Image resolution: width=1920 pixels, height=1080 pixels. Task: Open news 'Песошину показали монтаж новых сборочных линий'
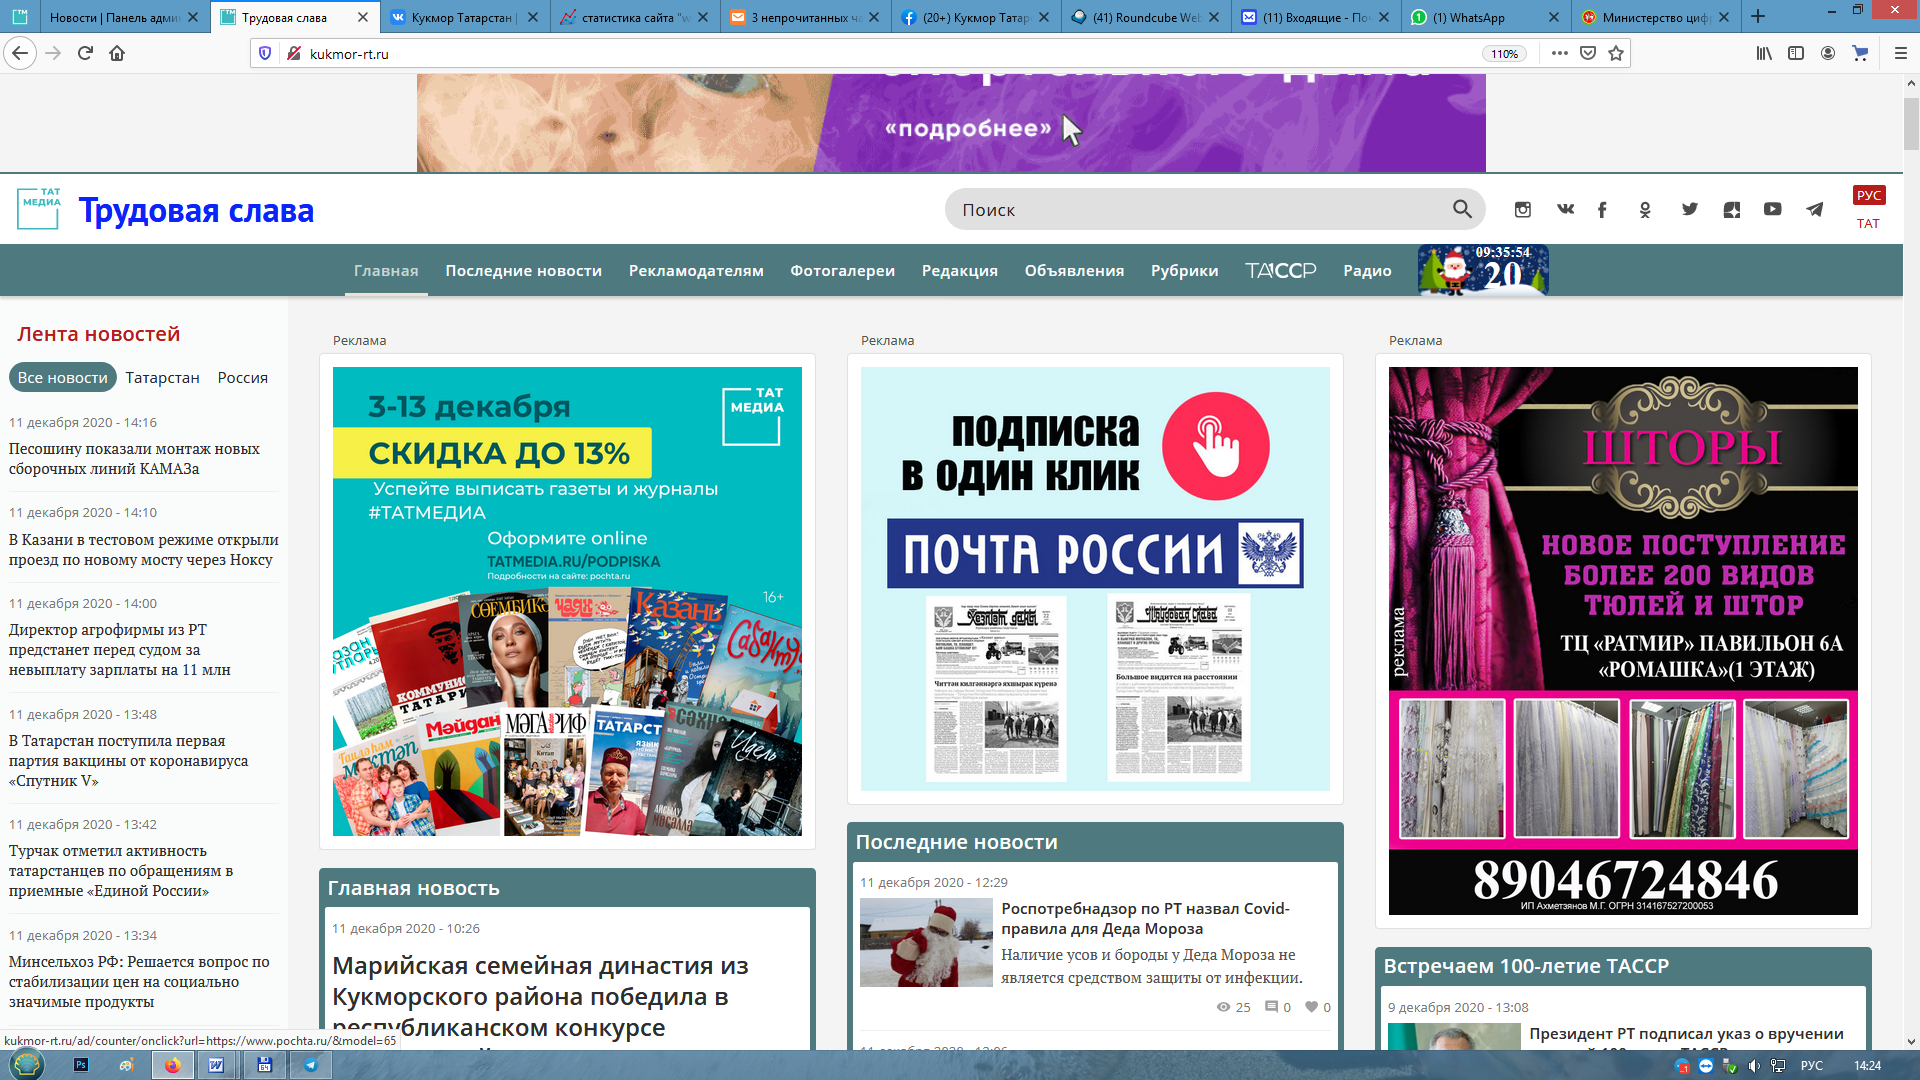(x=134, y=459)
